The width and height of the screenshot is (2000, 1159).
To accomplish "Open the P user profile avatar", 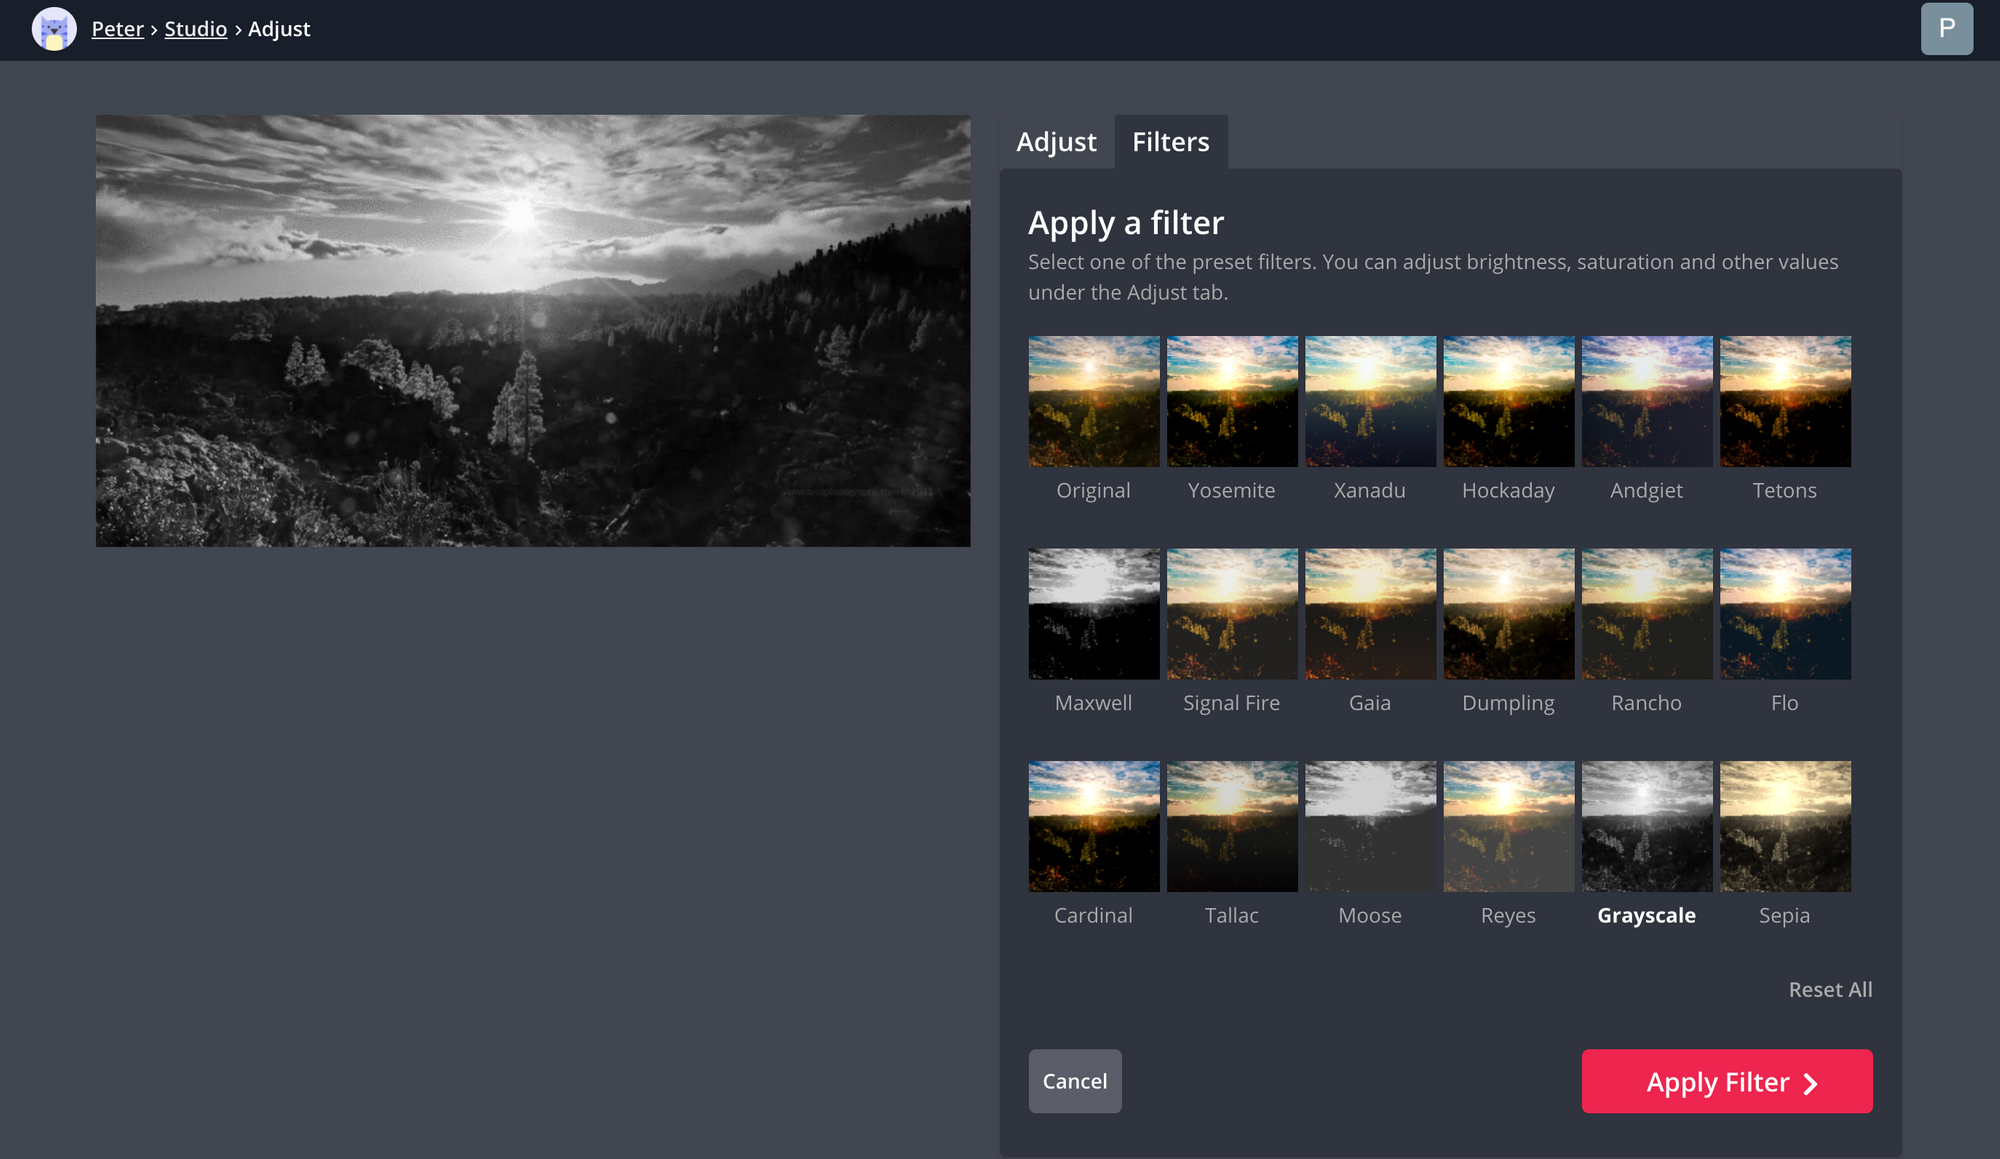I will (1946, 29).
